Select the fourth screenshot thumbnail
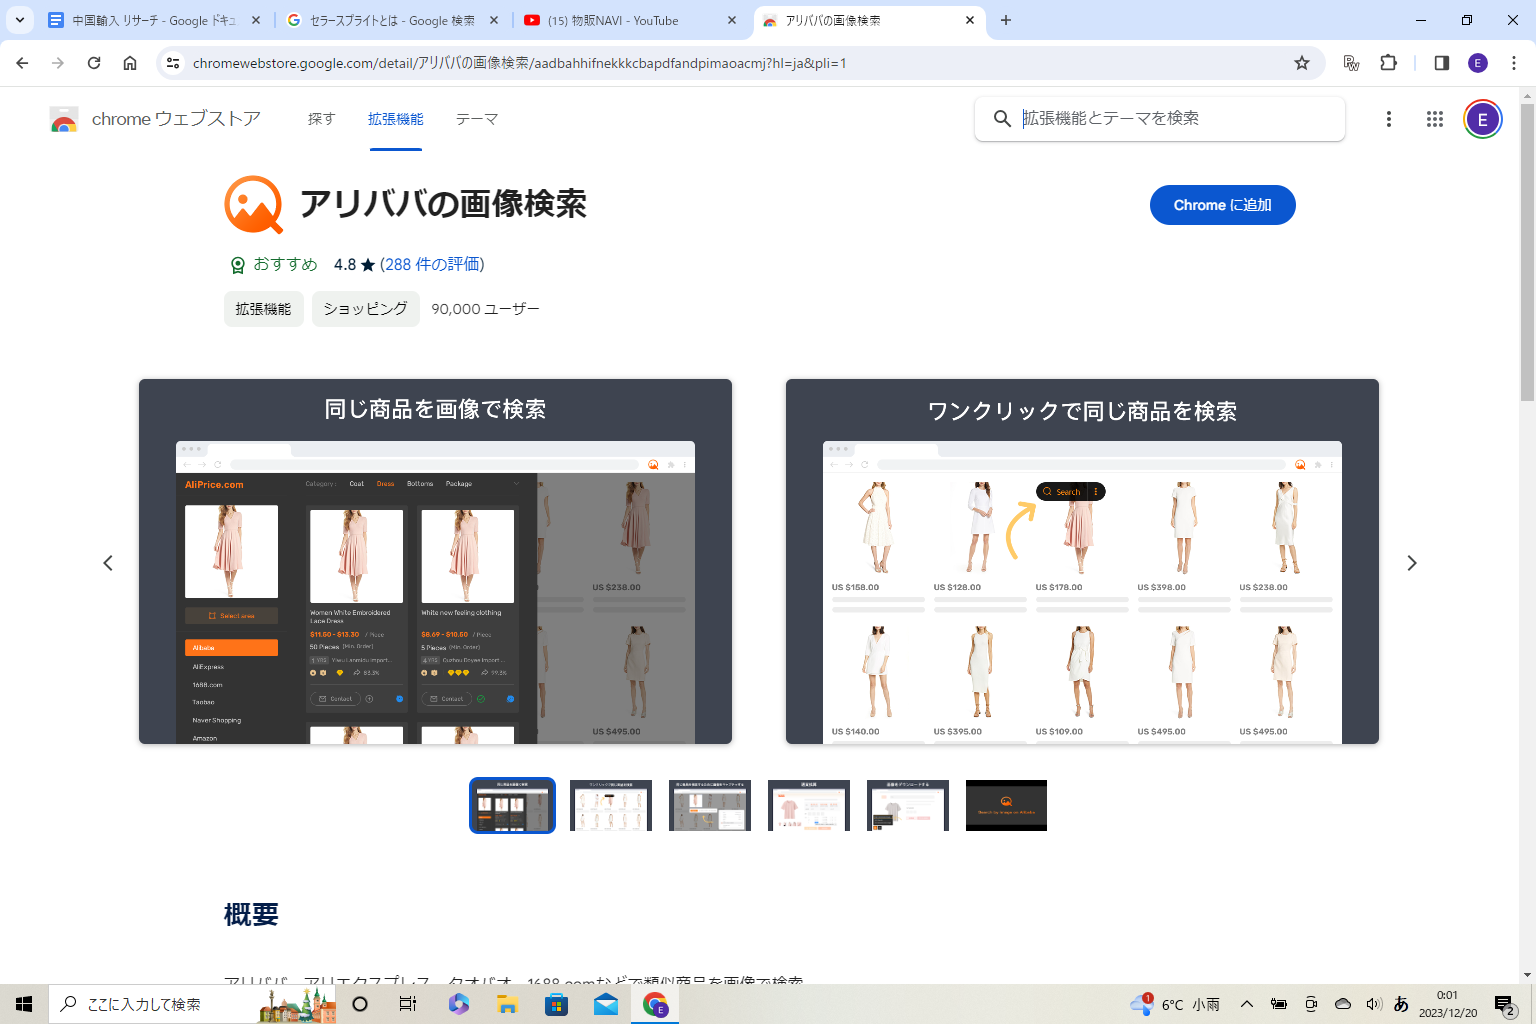Viewport: 1536px width, 1024px height. coord(809,805)
